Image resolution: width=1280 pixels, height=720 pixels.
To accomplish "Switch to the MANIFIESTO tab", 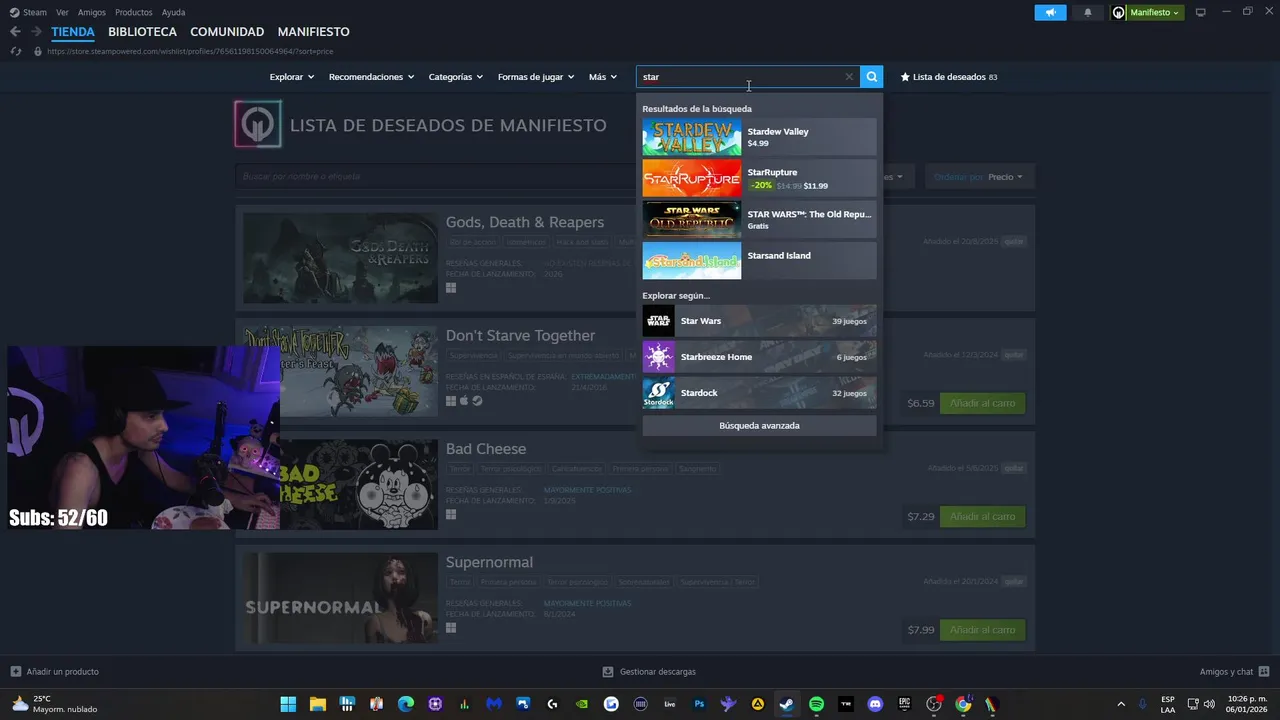I will 314,32.
